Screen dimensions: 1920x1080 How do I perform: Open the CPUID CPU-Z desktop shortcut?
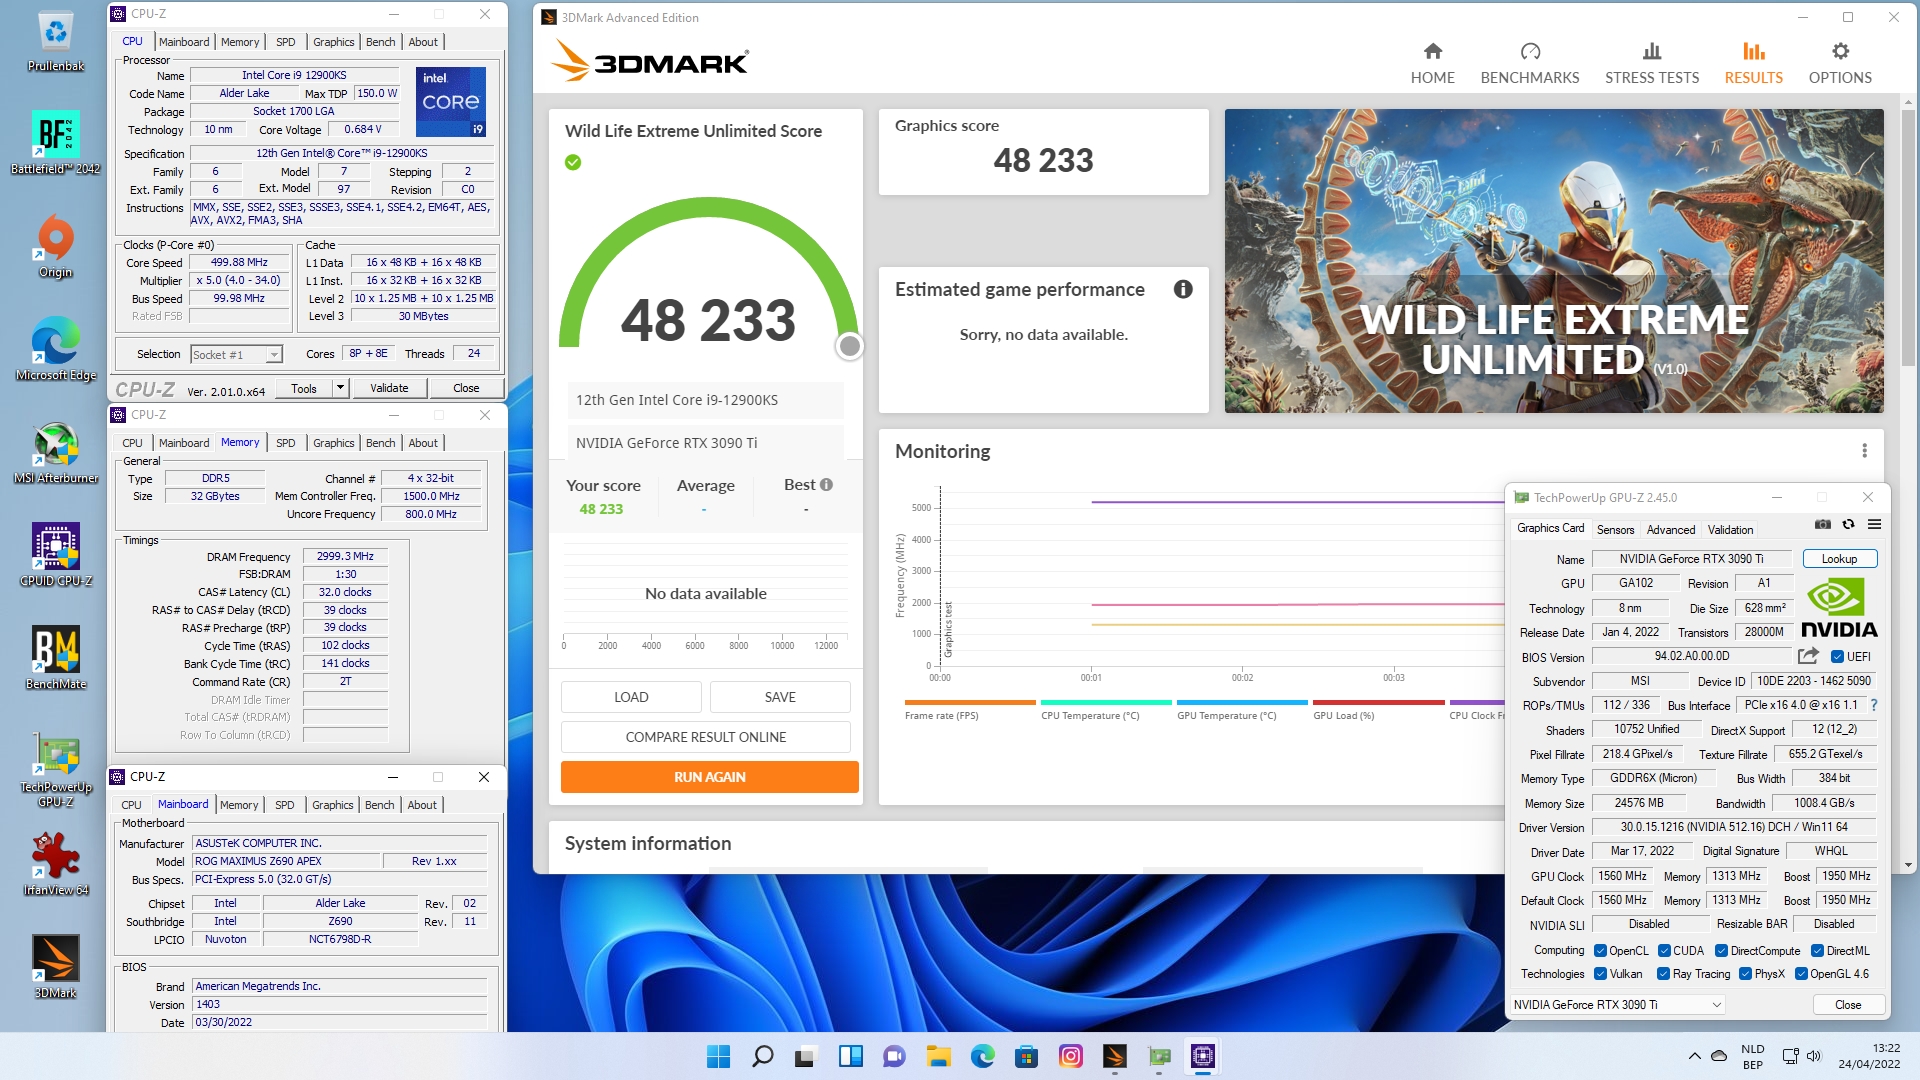click(56, 555)
